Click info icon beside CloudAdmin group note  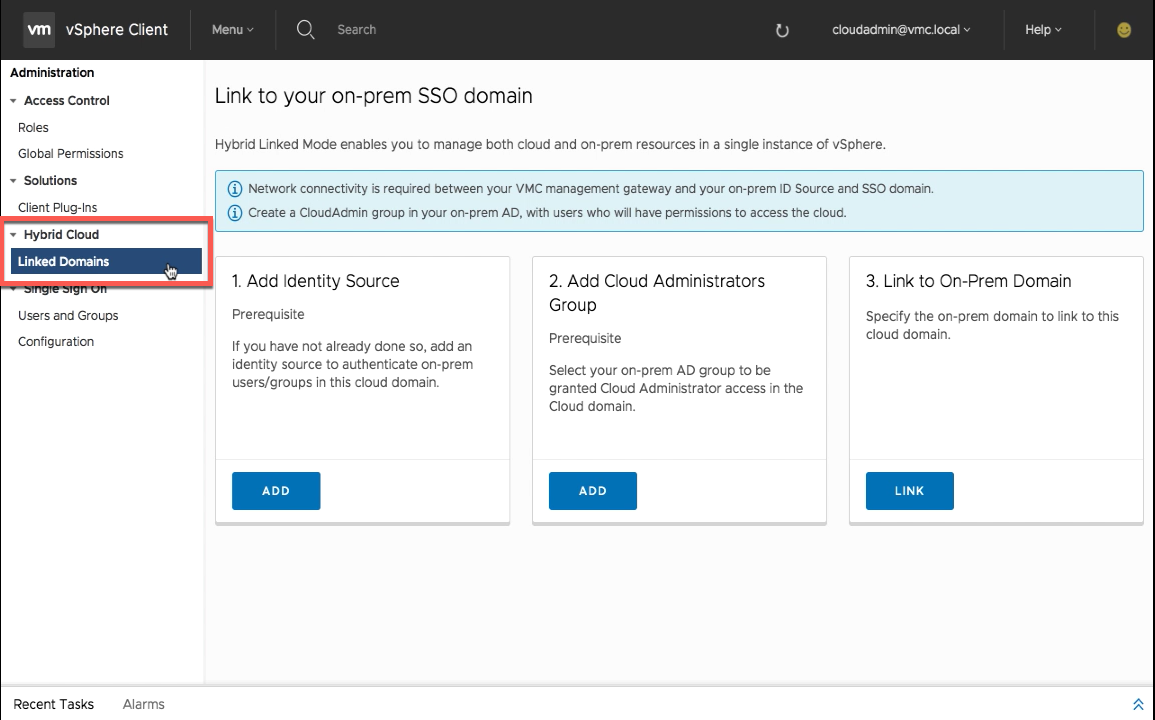(235, 212)
